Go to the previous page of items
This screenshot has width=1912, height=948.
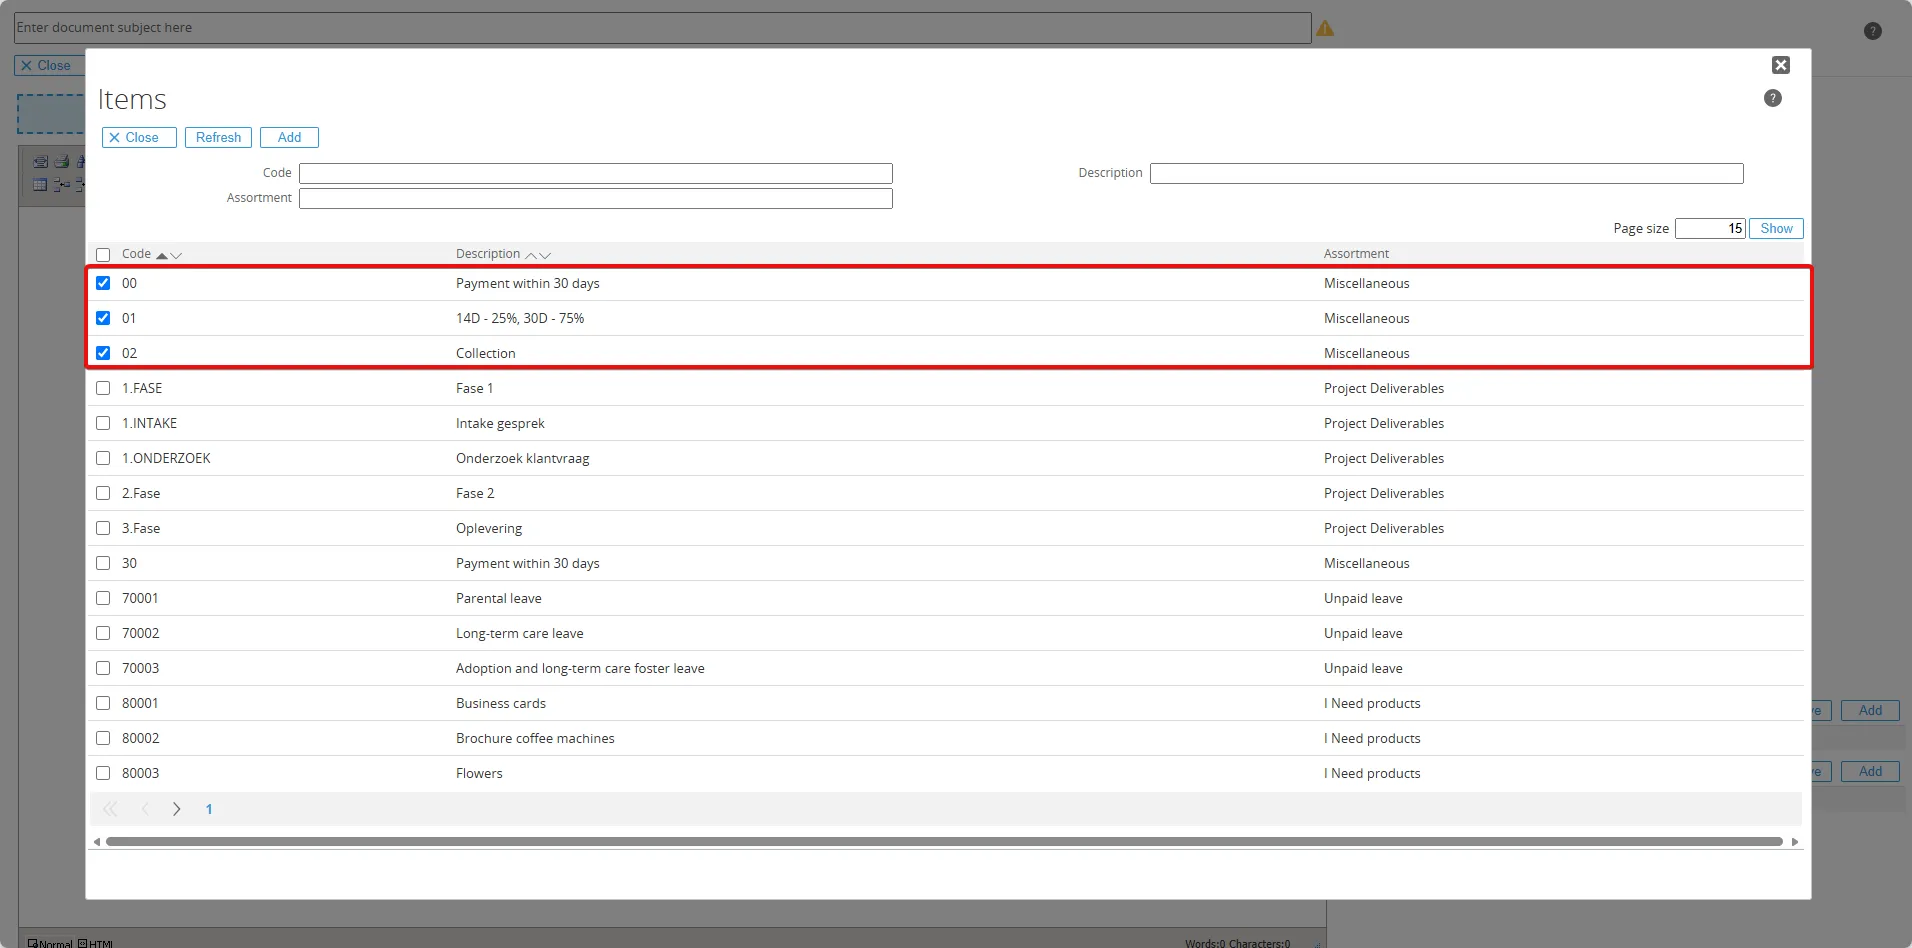[x=145, y=809]
